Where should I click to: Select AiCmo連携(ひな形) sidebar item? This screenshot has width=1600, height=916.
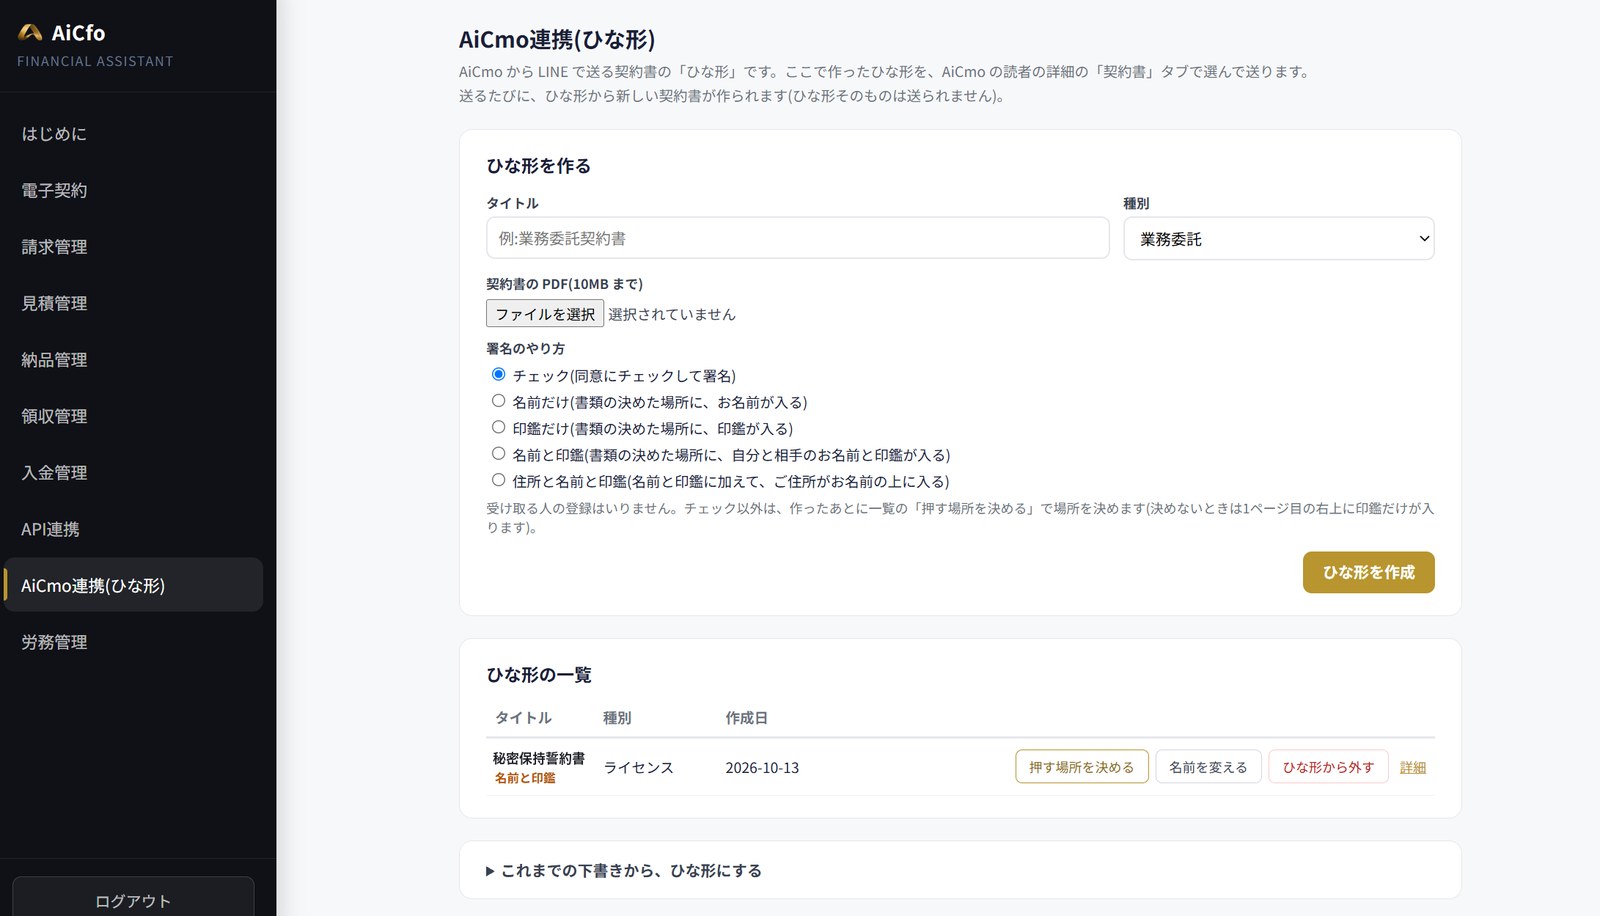point(133,585)
